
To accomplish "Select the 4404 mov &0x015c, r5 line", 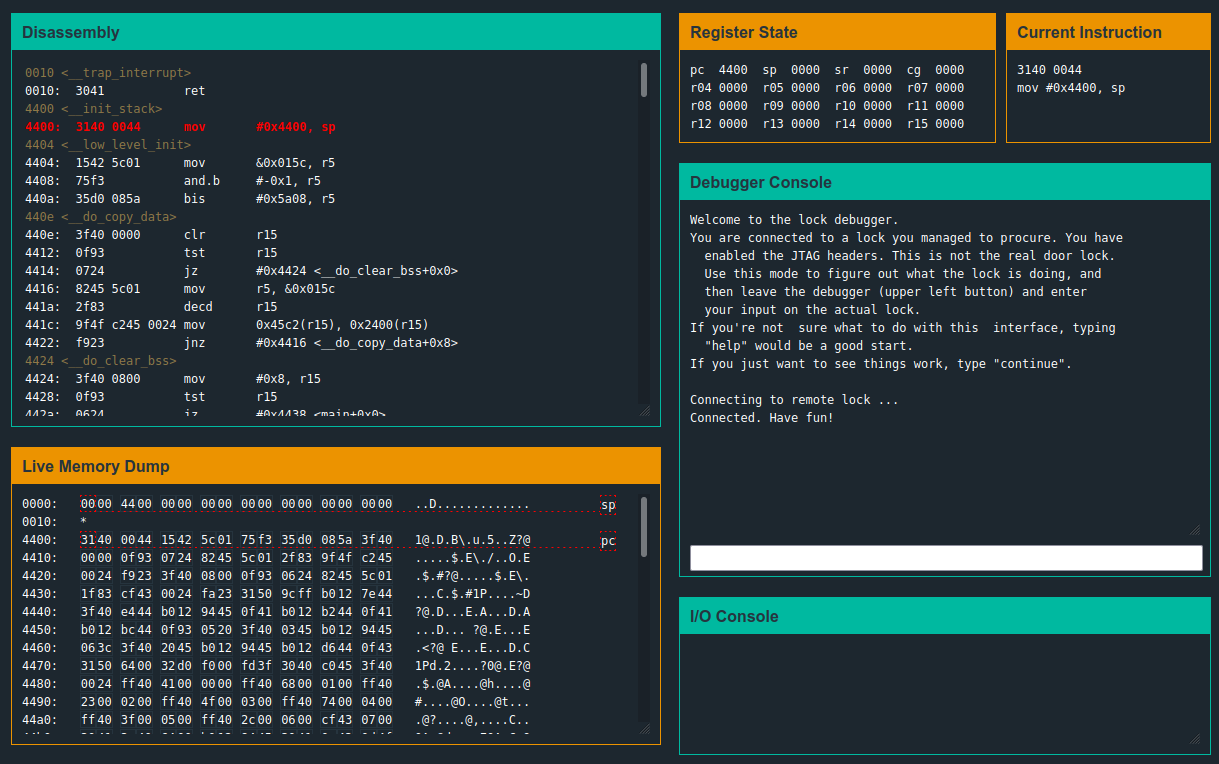I will pos(180,163).
